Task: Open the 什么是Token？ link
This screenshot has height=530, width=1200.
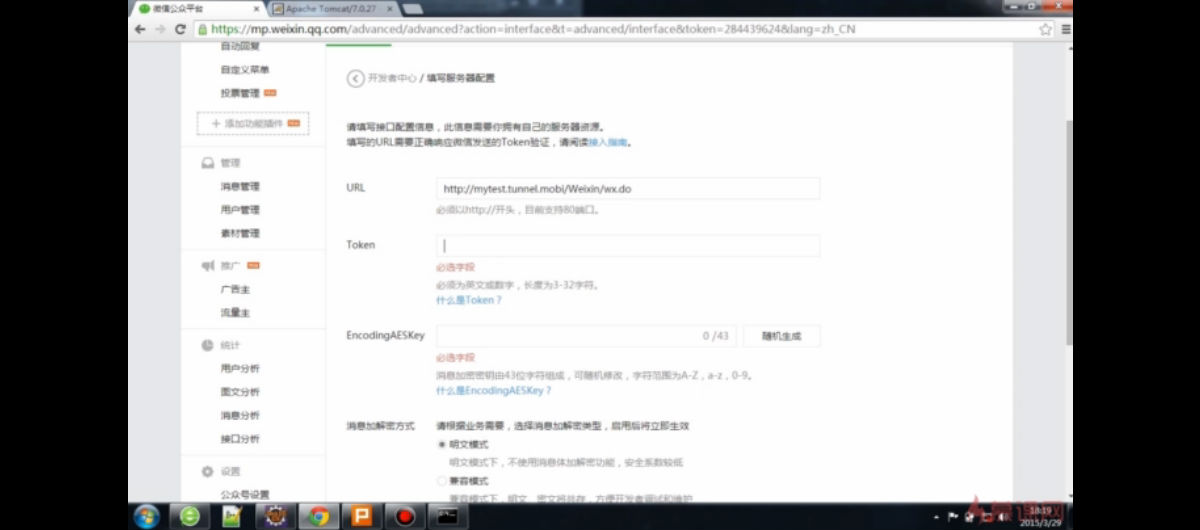Action: click(x=468, y=300)
